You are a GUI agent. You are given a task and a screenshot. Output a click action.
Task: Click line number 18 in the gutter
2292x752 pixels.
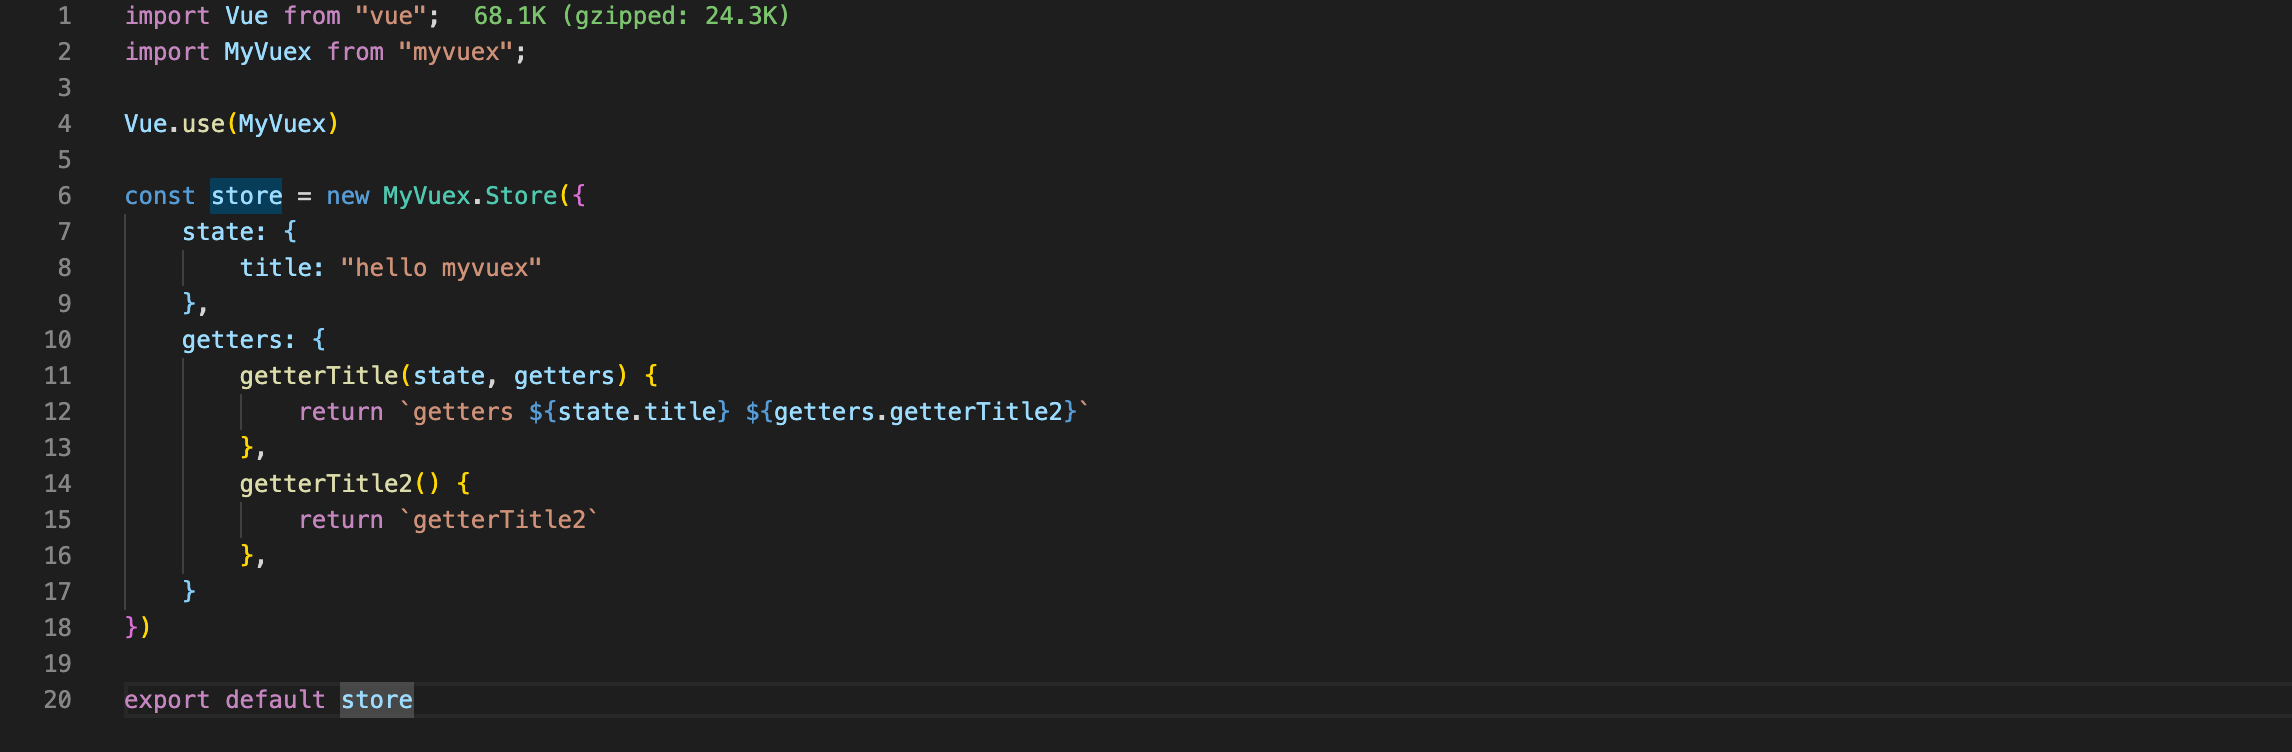[x=57, y=628]
